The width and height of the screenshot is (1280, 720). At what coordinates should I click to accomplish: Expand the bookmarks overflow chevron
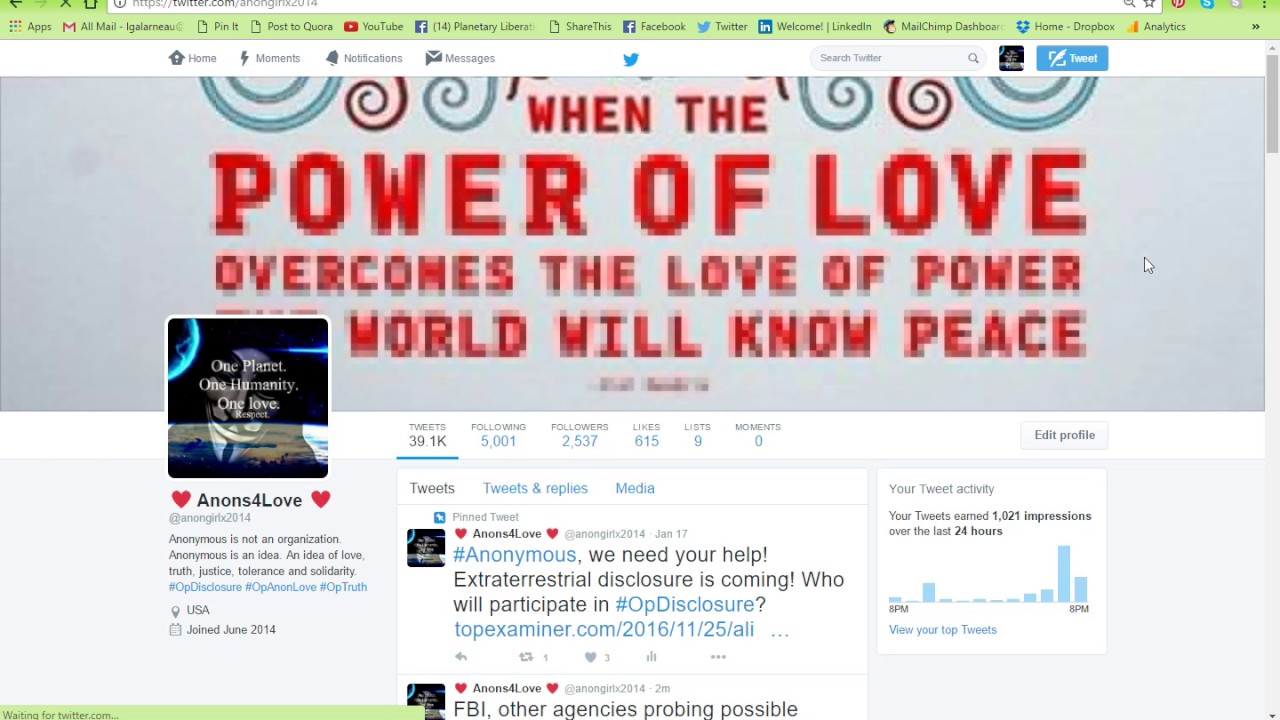tap(1256, 27)
